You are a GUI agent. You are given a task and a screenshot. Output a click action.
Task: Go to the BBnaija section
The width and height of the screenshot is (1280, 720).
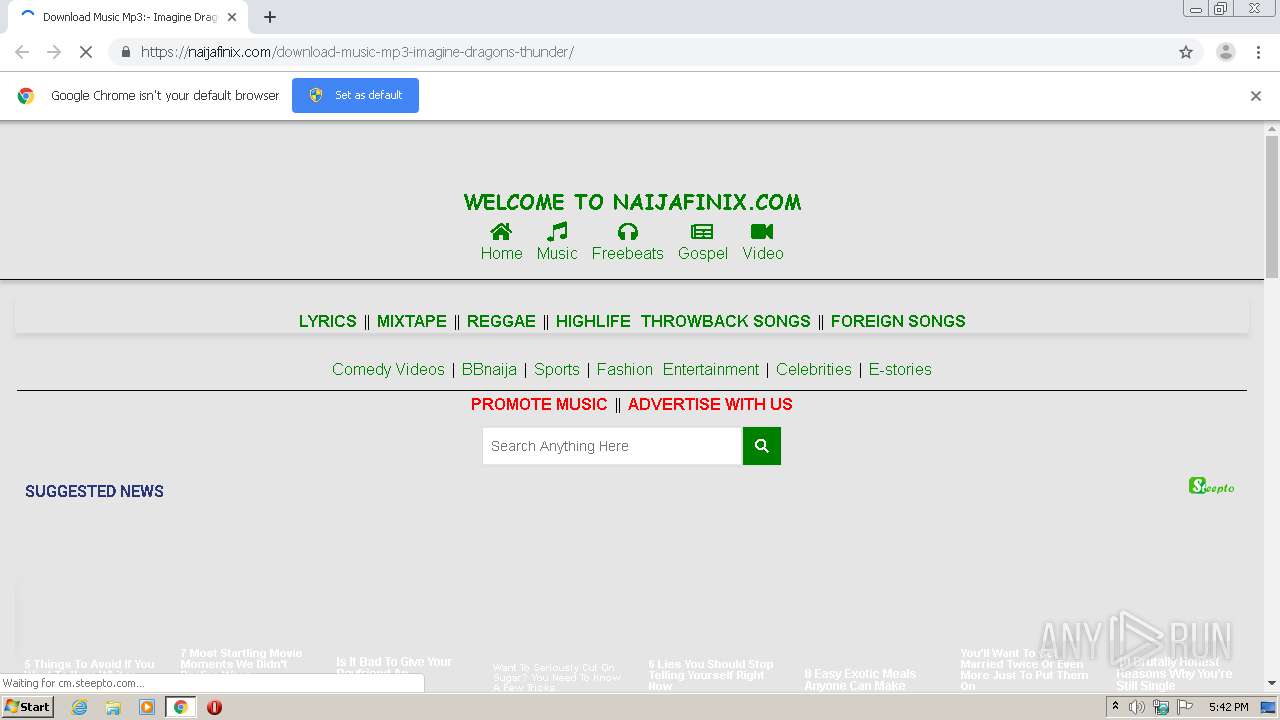click(489, 369)
